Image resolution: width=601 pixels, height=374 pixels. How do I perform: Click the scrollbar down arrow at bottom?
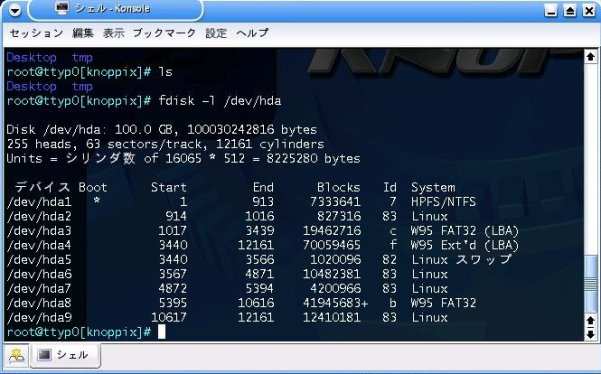pos(590,335)
